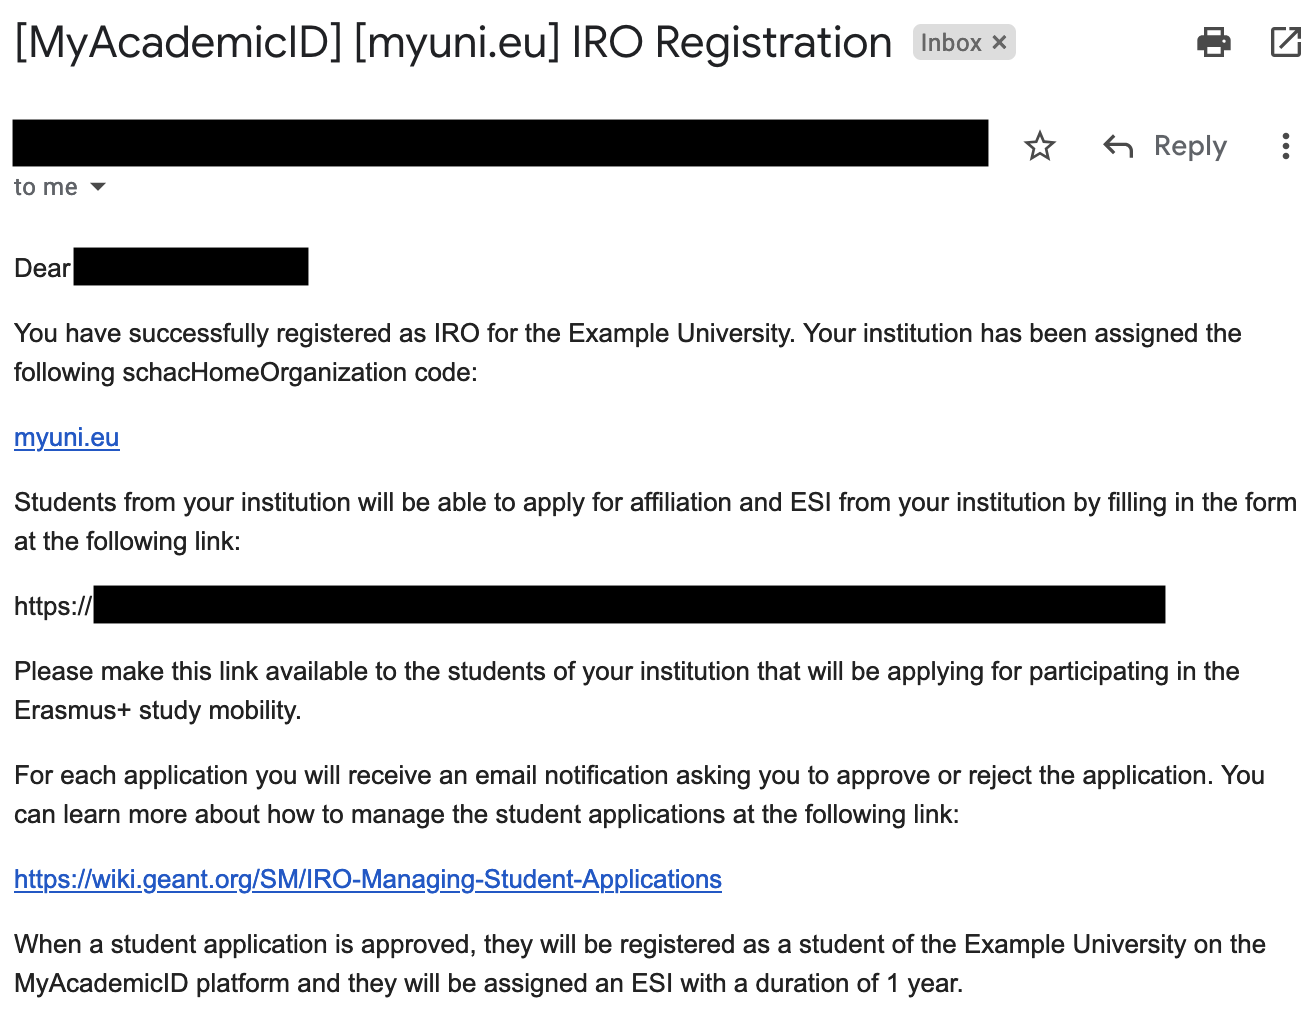The width and height of the screenshot is (1314, 1020).
Task: Remove the Inbox label using its X
Action: [x=999, y=42]
